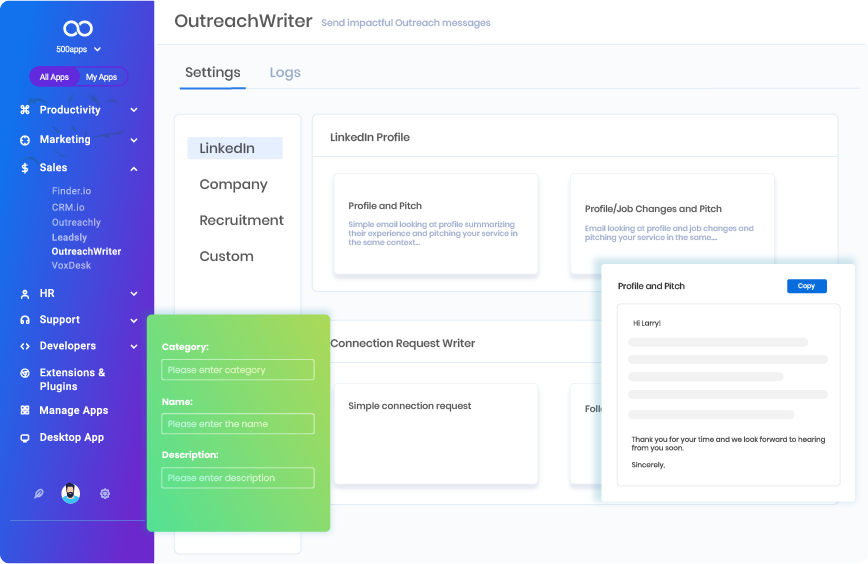The height and width of the screenshot is (564, 868).
Task: Click the 'Connection Request Writer' heading
Action: 402,343
